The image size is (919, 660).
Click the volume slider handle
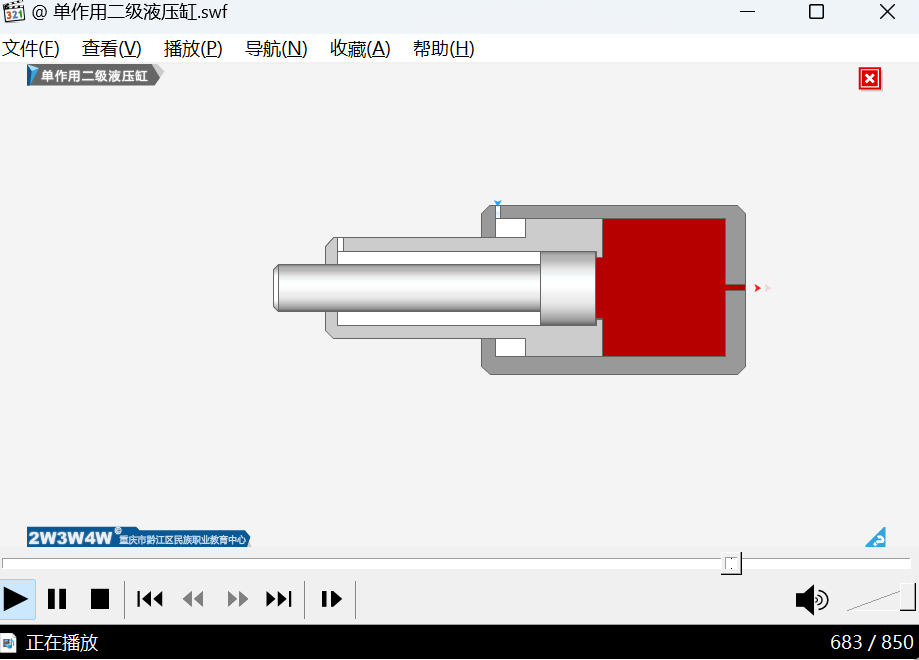pyautogui.click(x=907, y=597)
